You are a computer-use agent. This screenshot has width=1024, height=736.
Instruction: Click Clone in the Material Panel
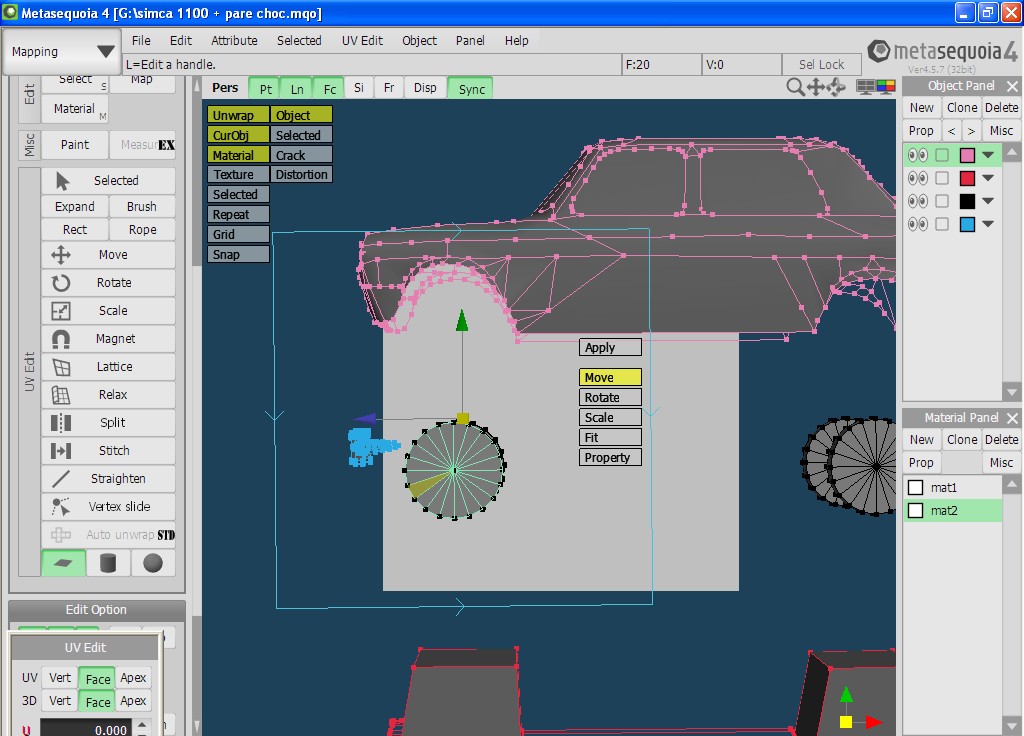[962, 440]
